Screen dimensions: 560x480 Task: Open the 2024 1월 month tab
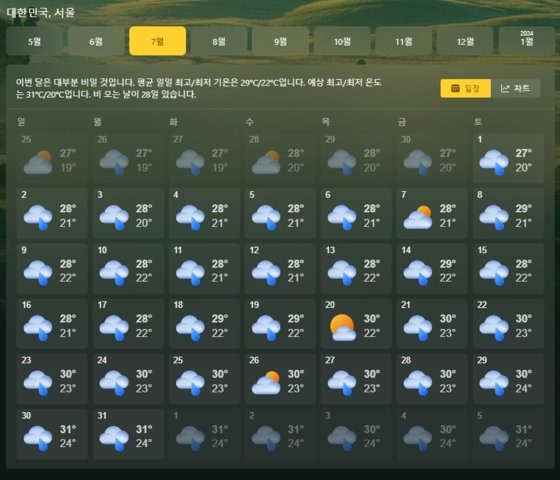coord(526,41)
